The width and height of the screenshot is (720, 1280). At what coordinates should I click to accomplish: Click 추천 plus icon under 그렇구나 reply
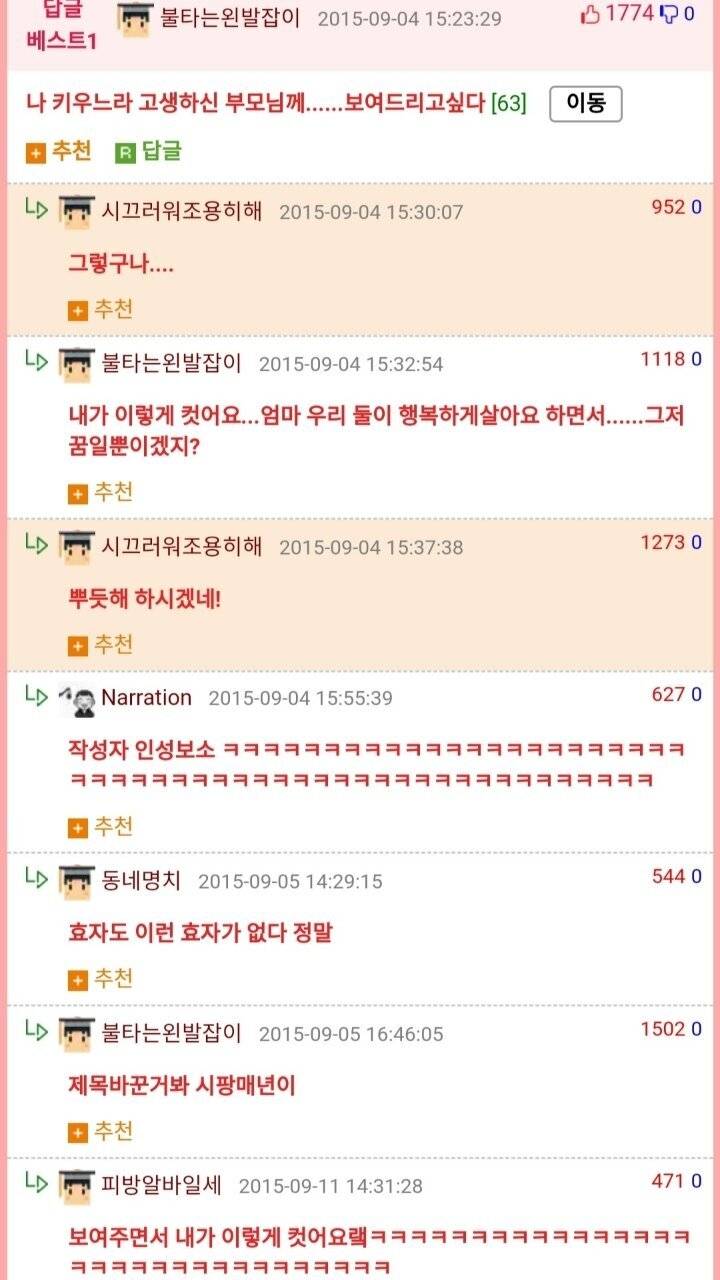[78, 310]
